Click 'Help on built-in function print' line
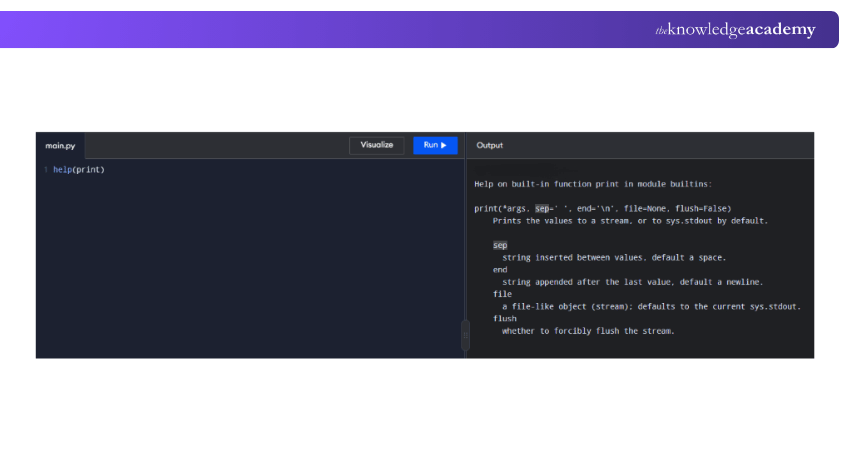Viewport: 850px width, 450px height. [x=593, y=184]
